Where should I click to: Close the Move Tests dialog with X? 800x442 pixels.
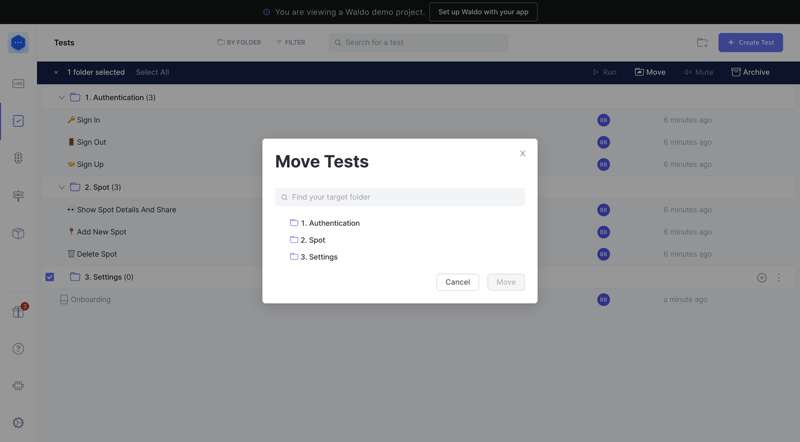(522, 154)
